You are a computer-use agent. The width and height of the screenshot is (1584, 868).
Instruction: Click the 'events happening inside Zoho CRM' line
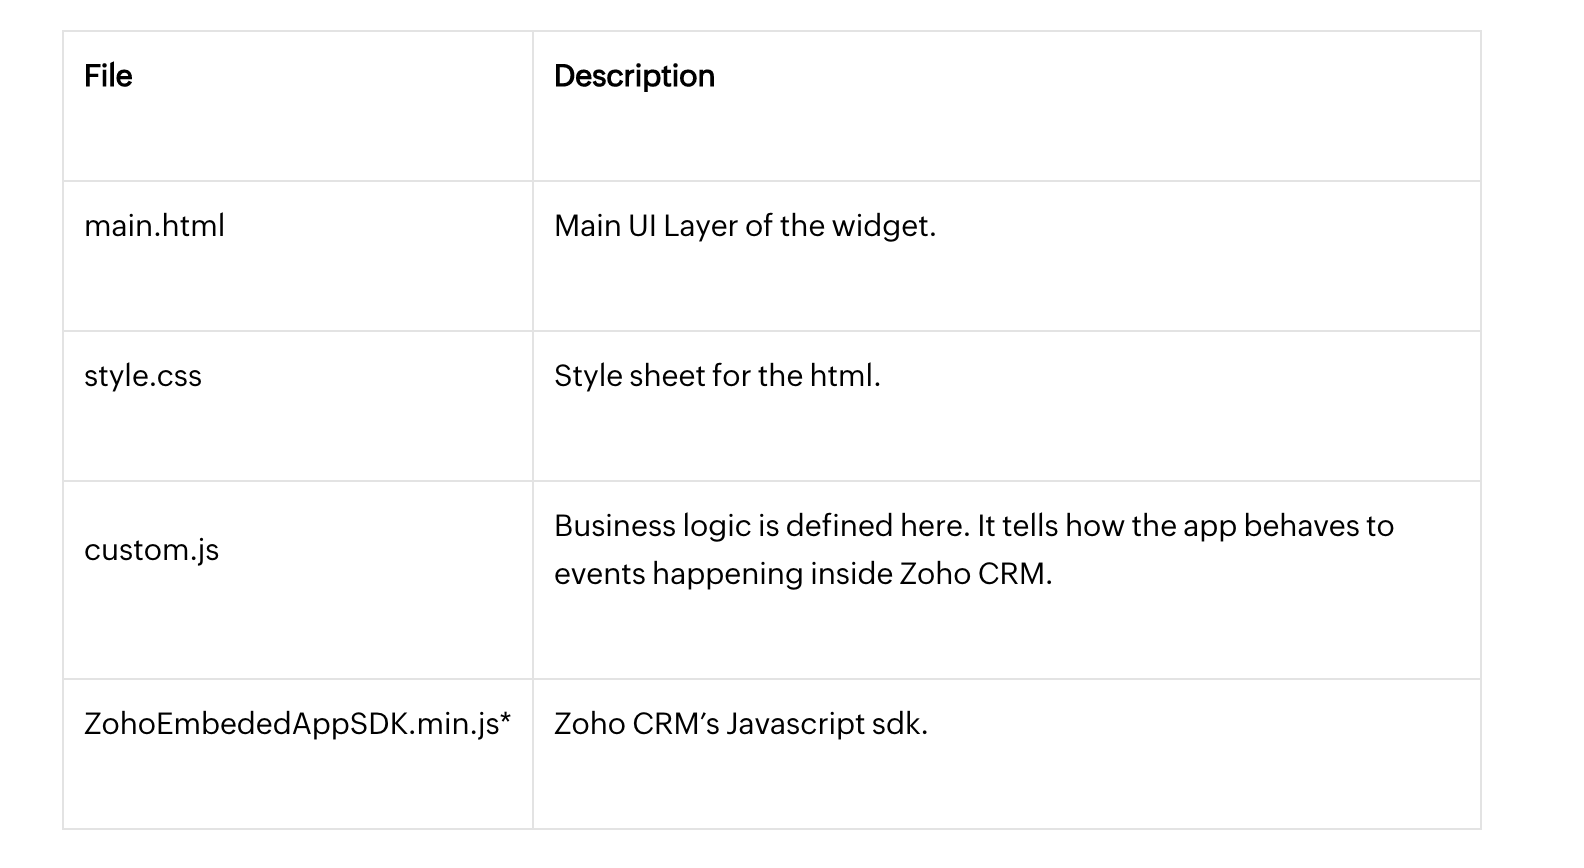point(803,574)
